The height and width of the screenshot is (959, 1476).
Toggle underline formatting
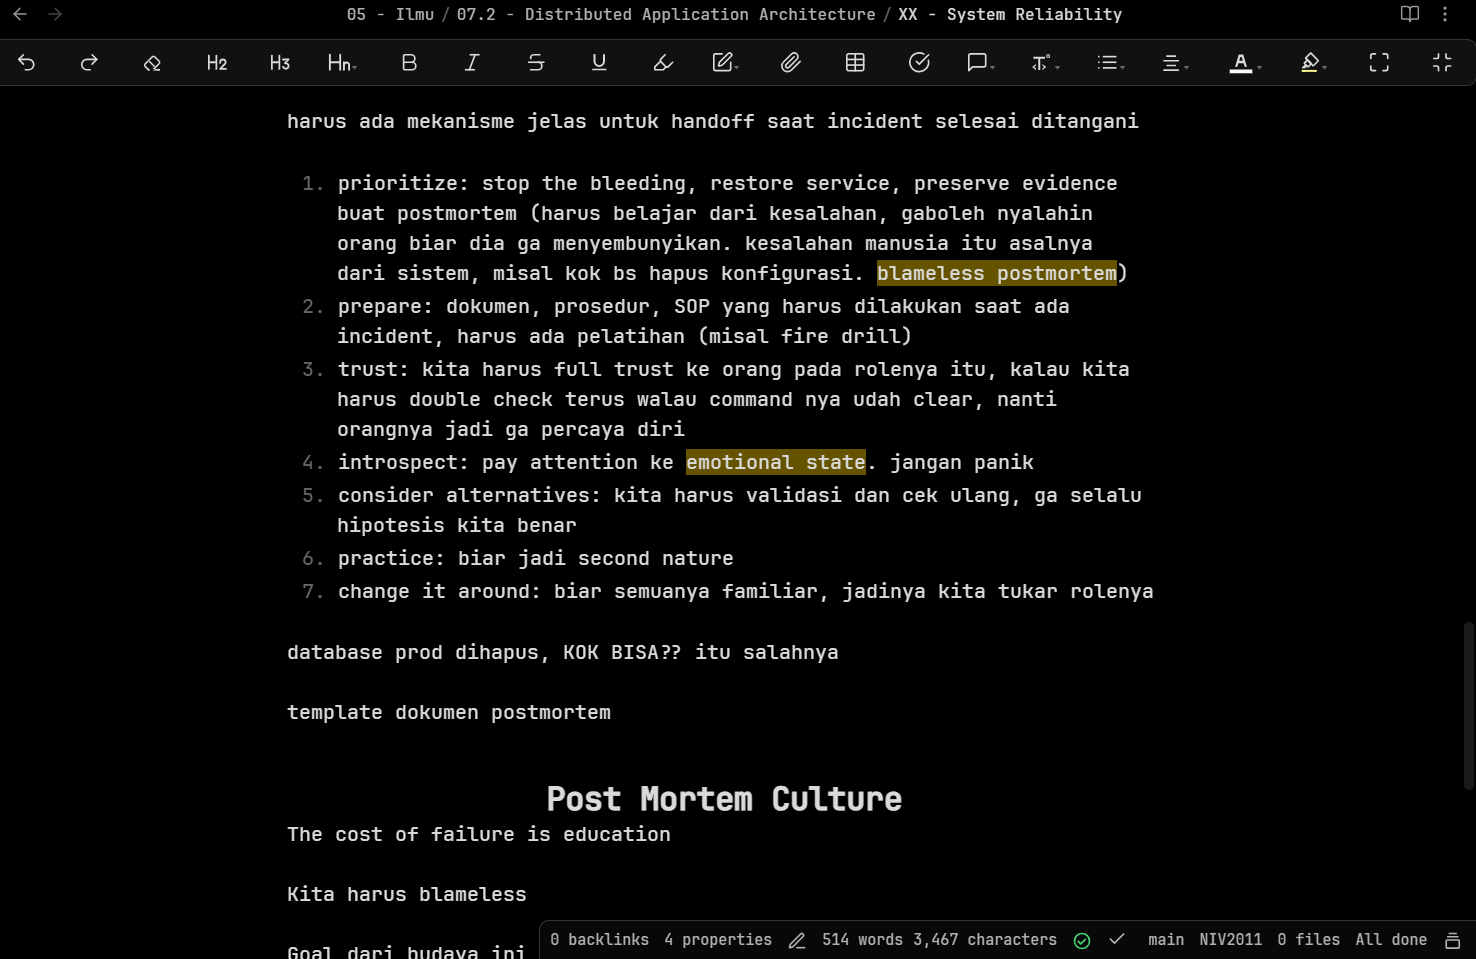pos(599,62)
